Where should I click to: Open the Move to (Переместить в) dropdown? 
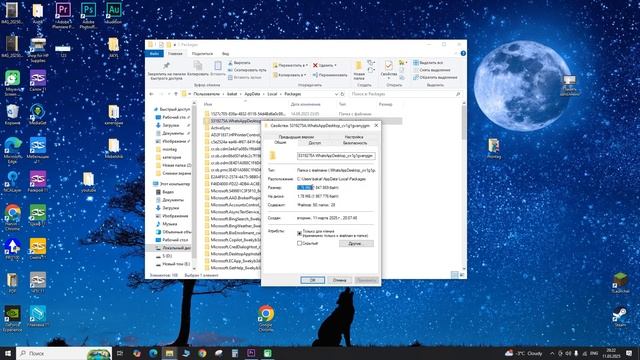tap(290, 65)
